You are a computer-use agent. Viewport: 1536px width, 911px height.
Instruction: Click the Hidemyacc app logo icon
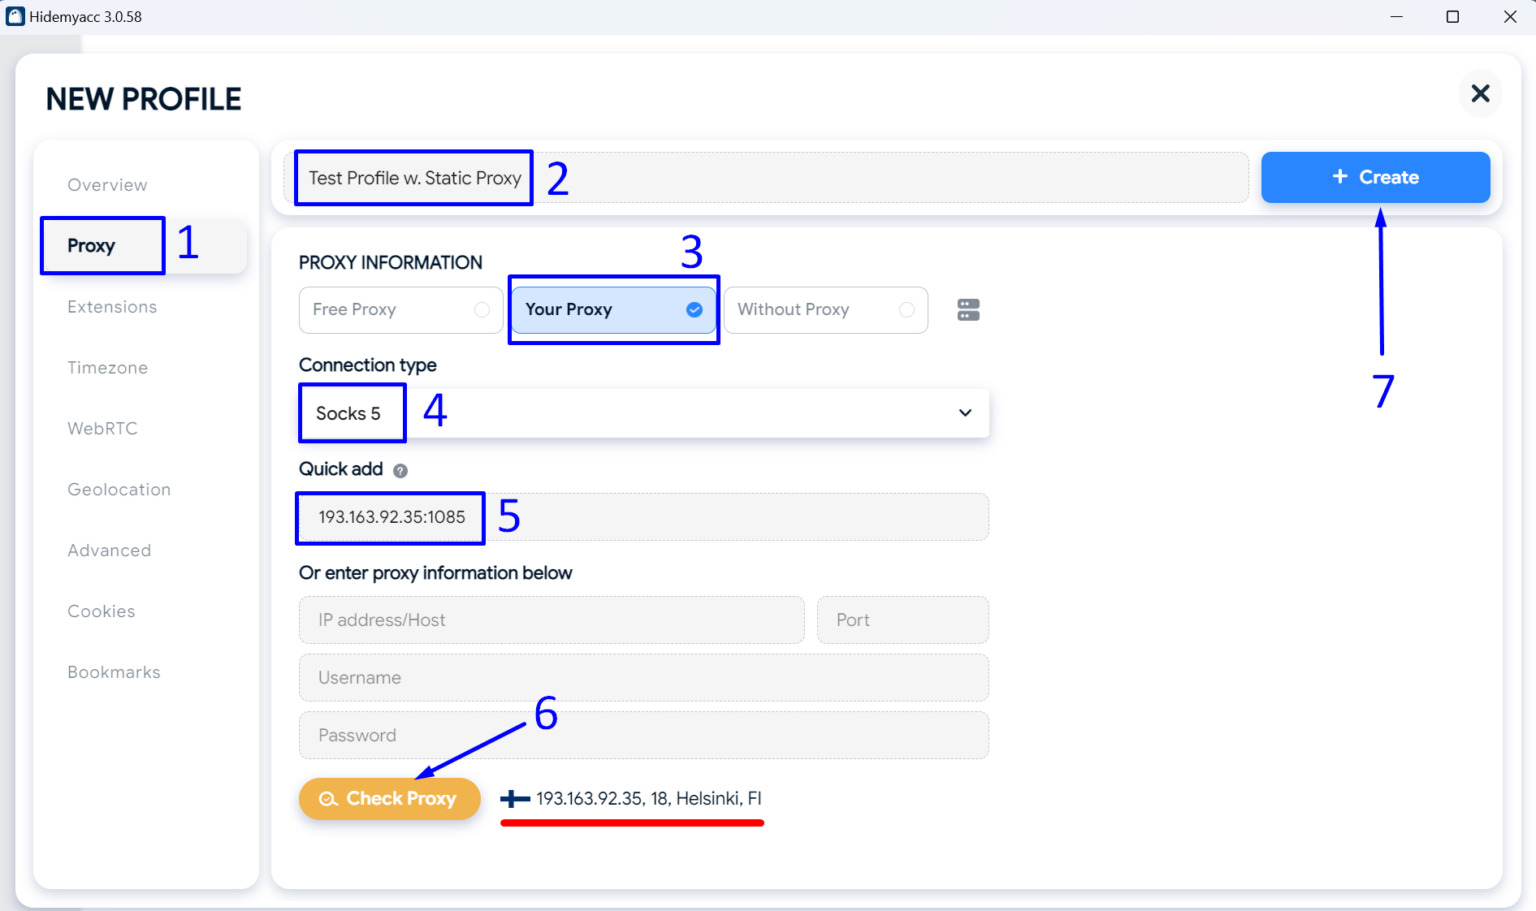(x=14, y=16)
